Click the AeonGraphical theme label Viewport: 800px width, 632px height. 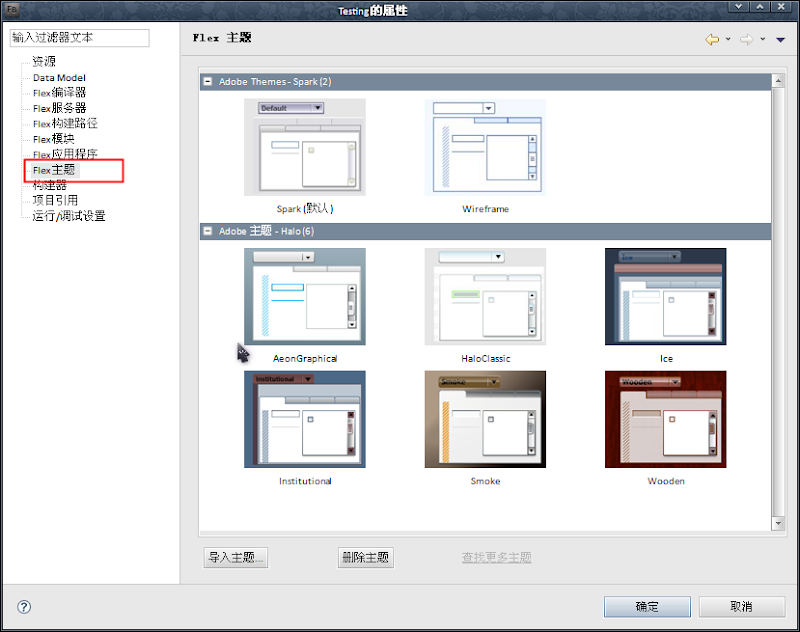(305, 359)
